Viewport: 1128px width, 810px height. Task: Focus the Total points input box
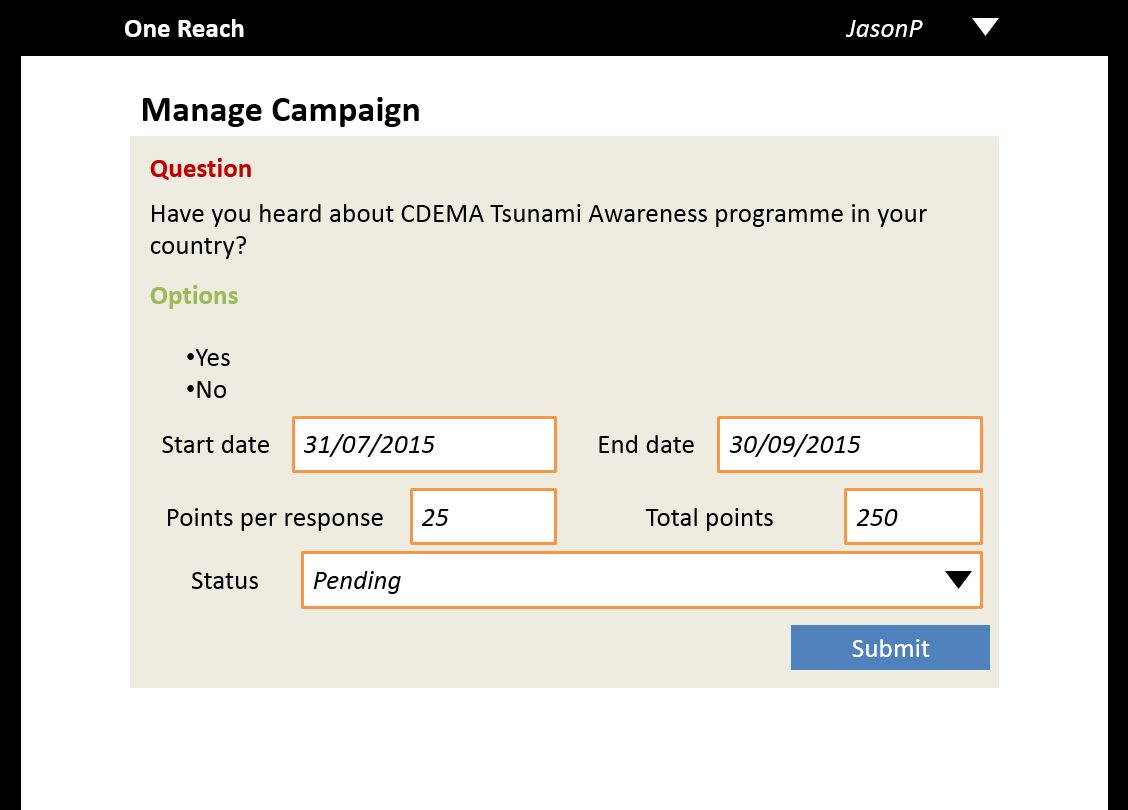coord(912,517)
